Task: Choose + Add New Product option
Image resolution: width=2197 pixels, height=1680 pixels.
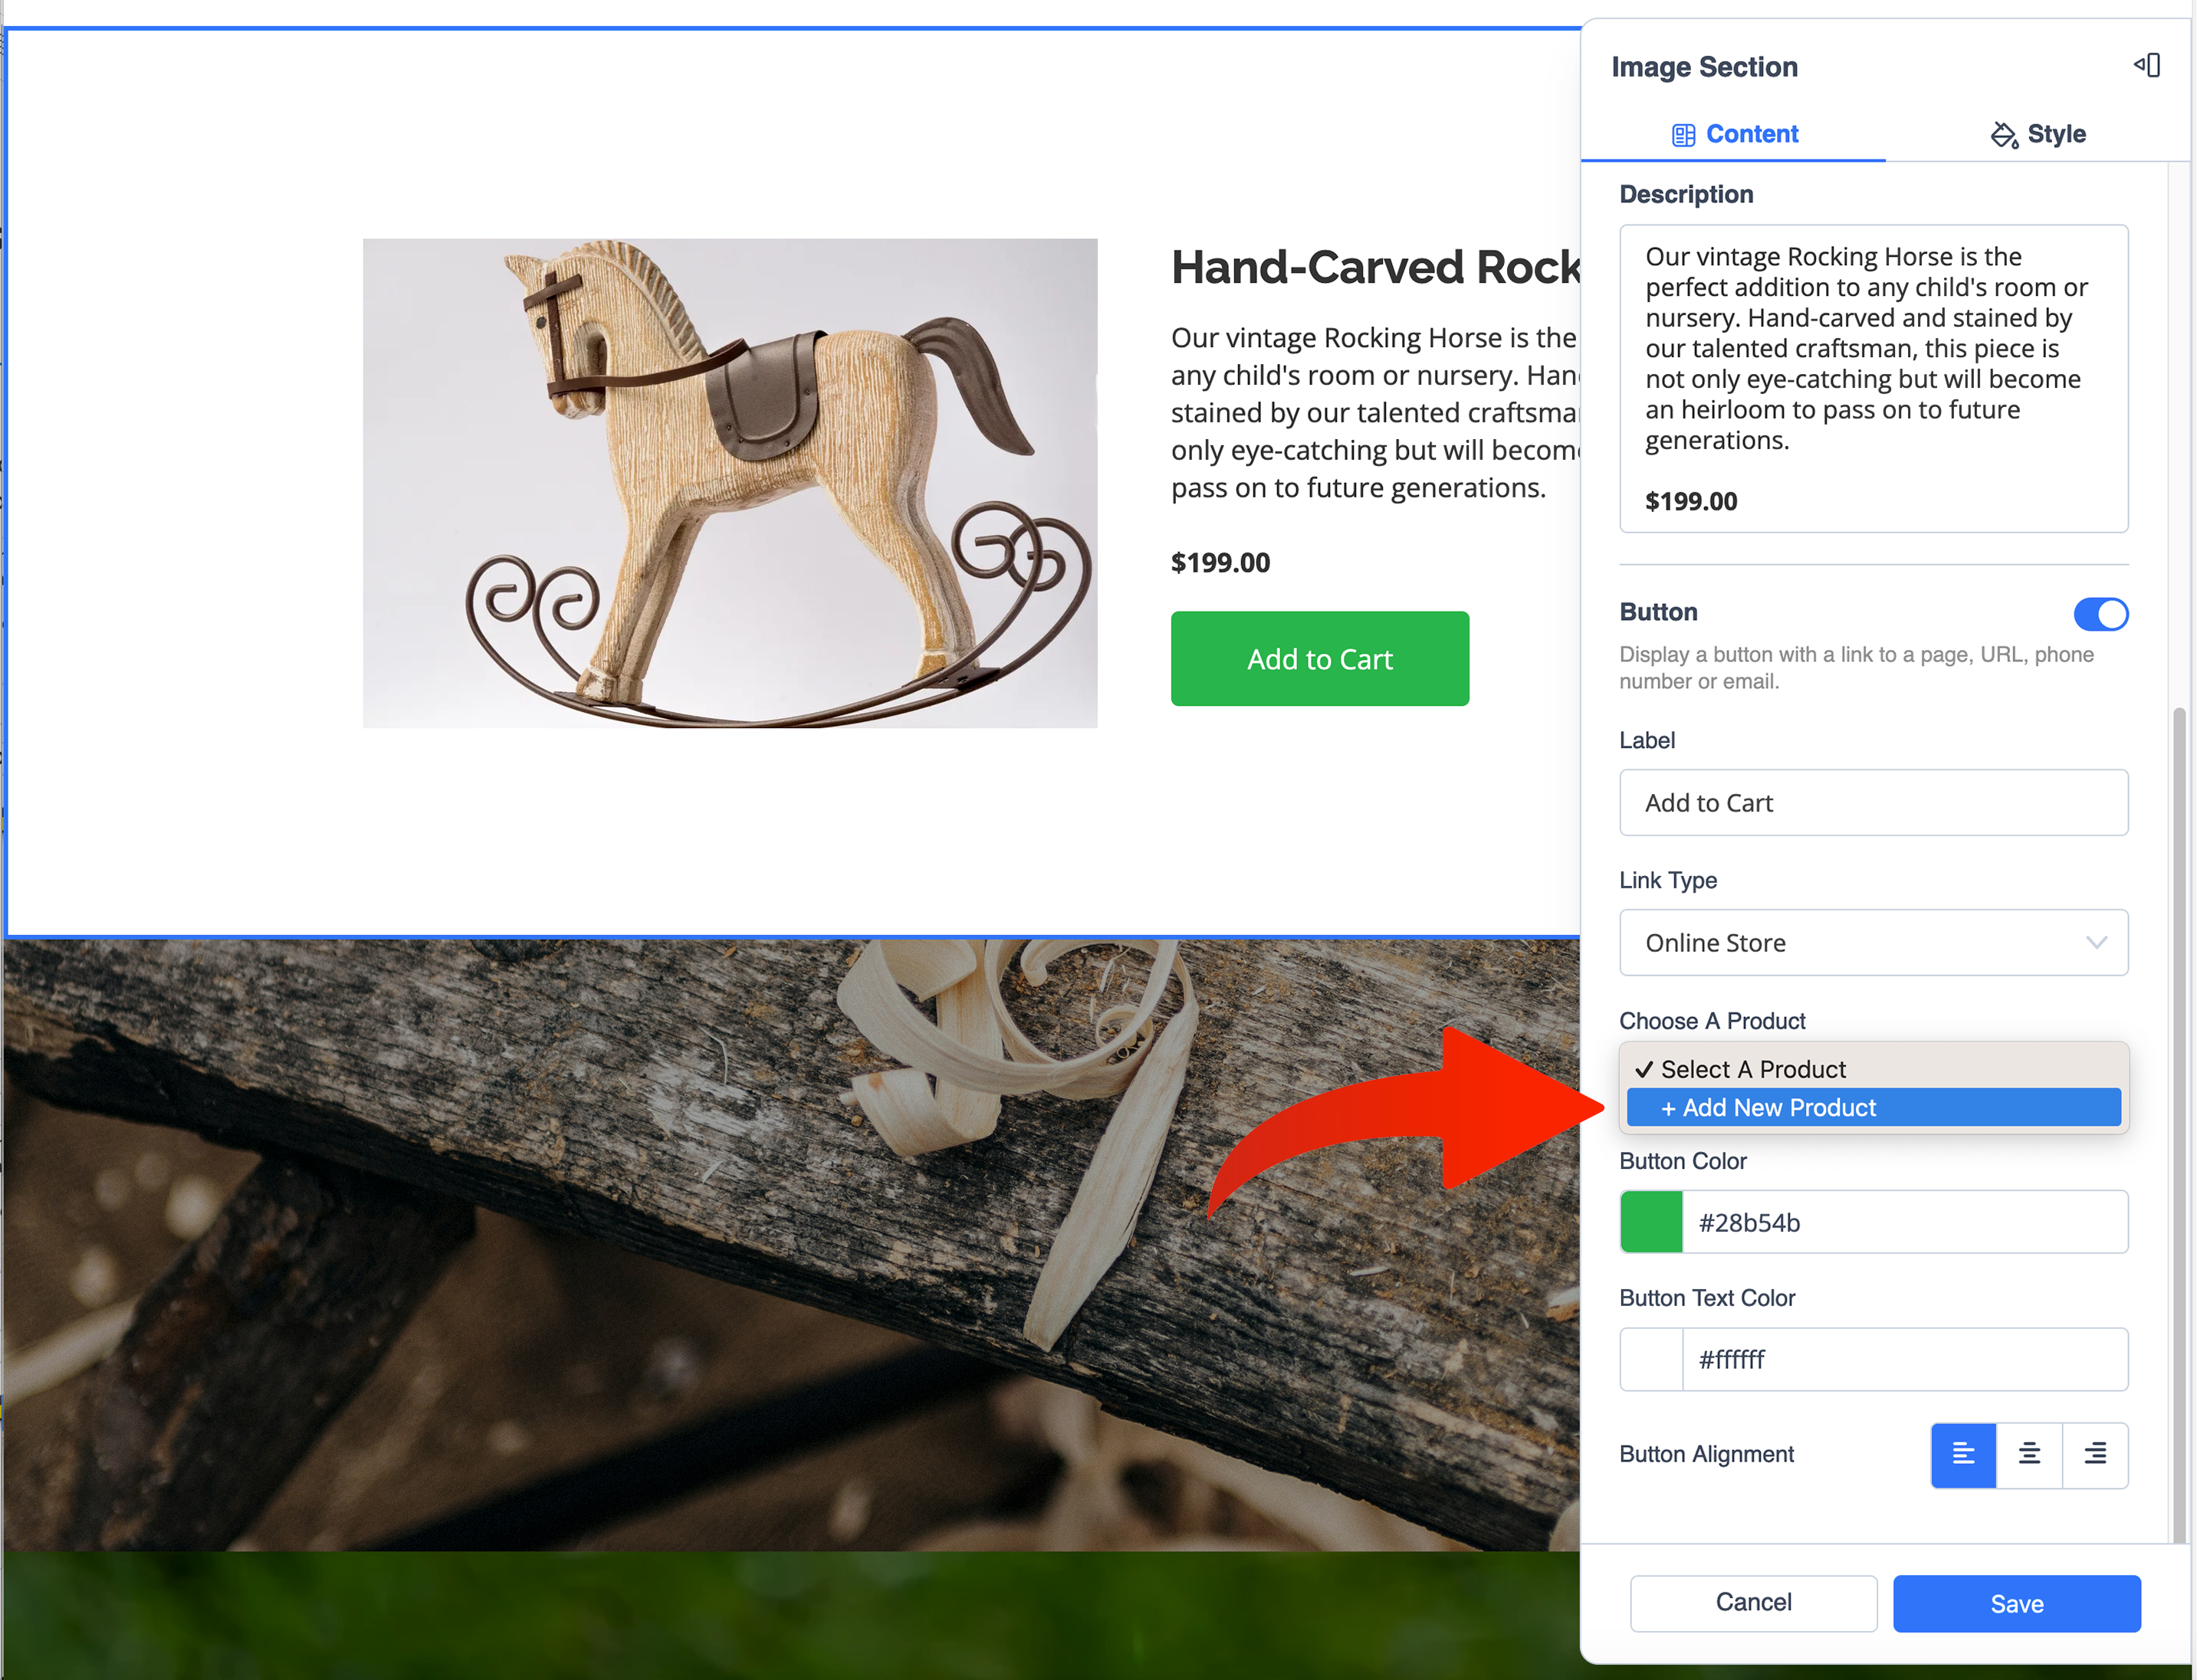Action: click(x=1873, y=1107)
